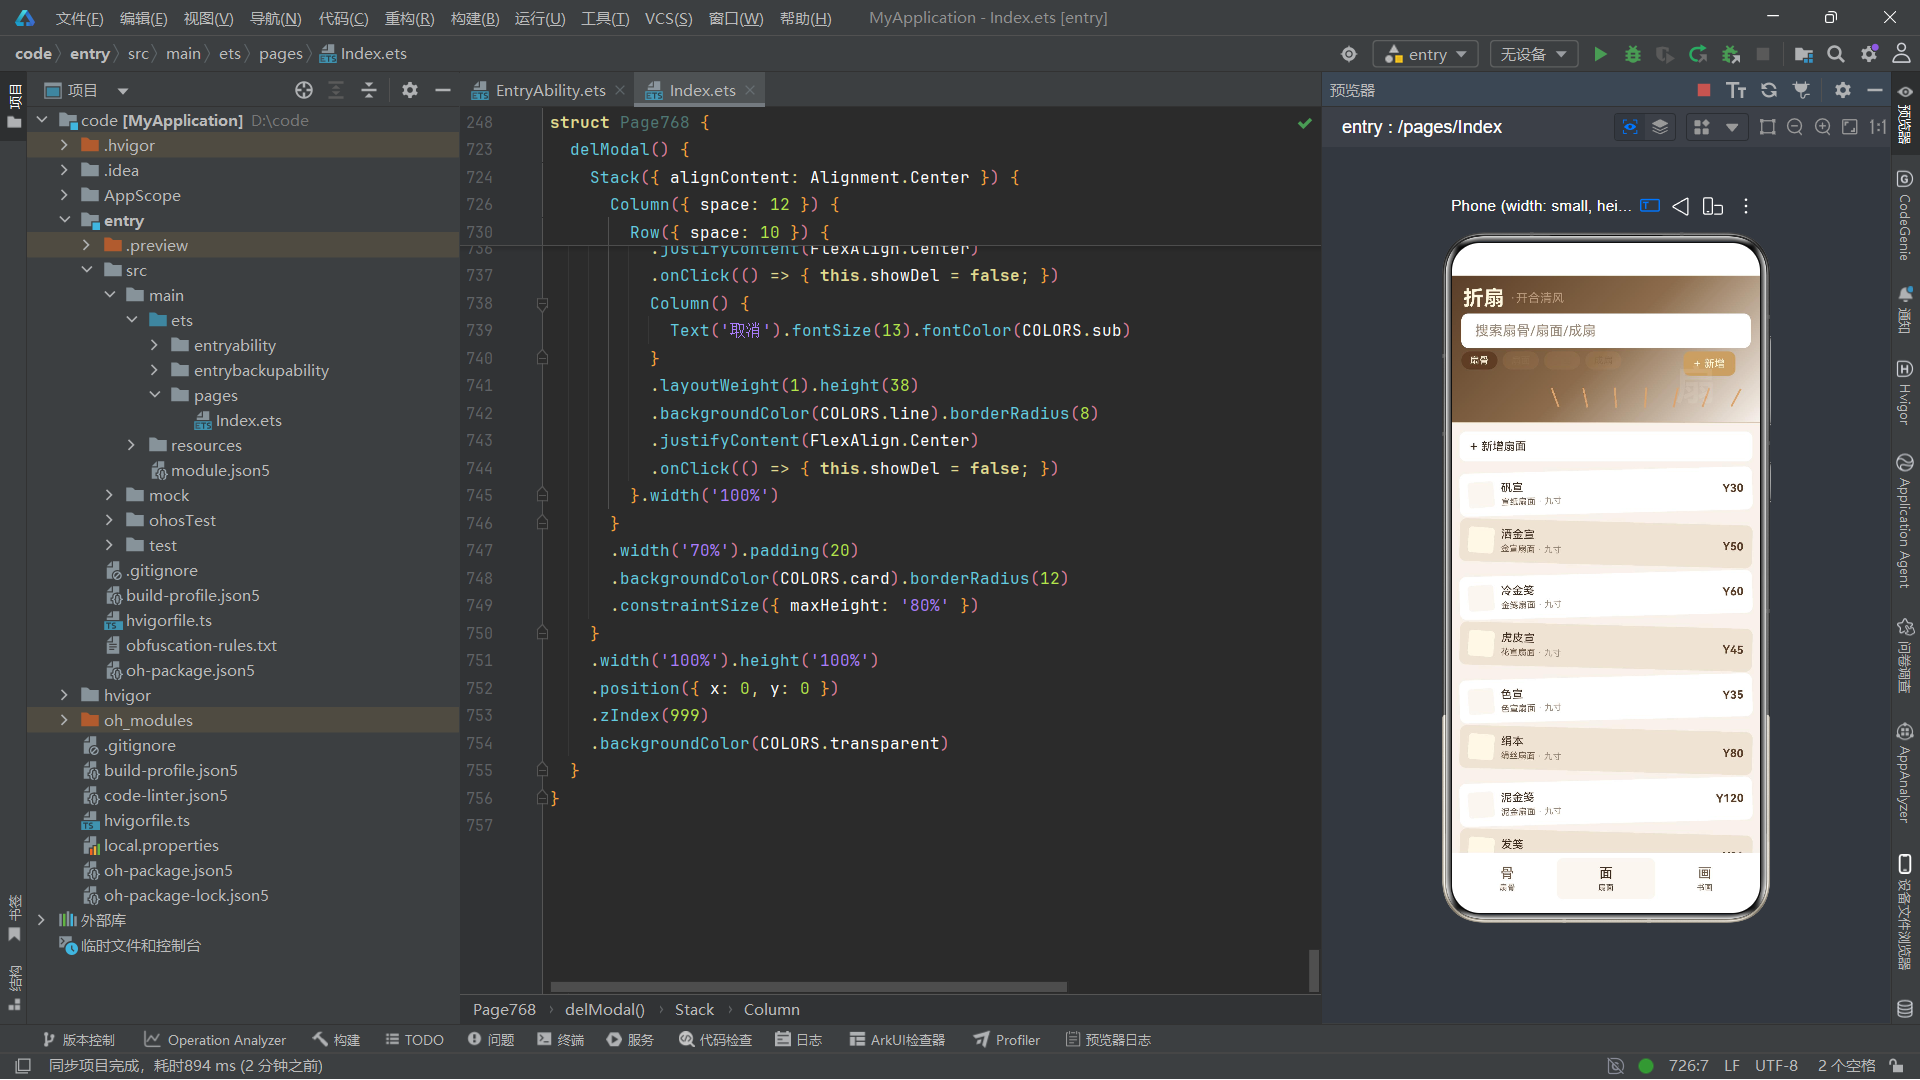Toggle the blue text-frame icon beside Phone label
Viewport: 1920px width, 1080px height.
click(1650, 206)
